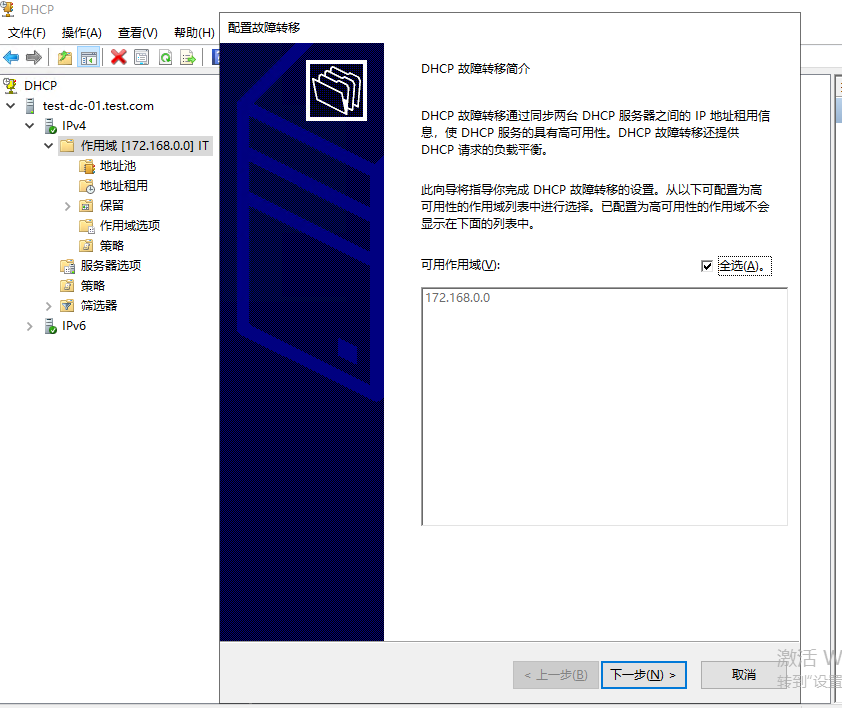Click the 服务器选项 folder icon

(x=67, y=266)
